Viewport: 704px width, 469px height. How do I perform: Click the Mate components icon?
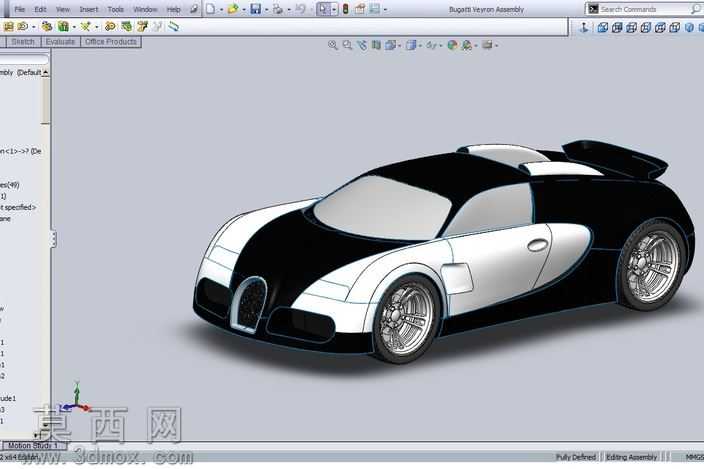click(47, 27)
